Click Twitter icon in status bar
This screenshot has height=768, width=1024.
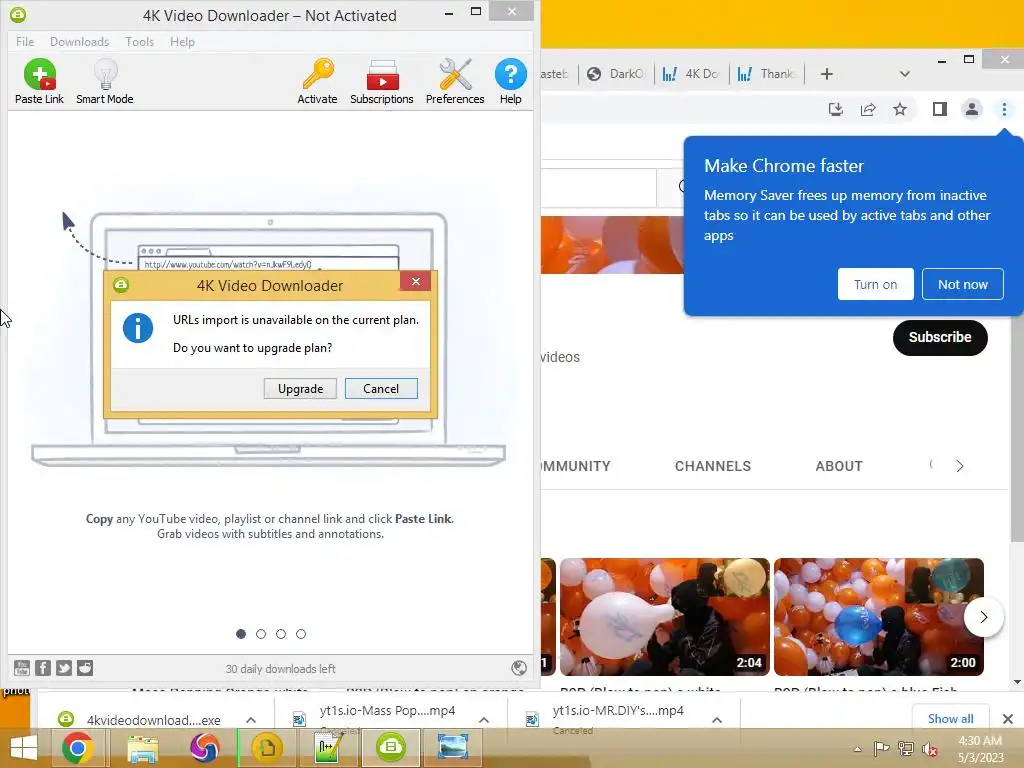(x=64, y=667)
